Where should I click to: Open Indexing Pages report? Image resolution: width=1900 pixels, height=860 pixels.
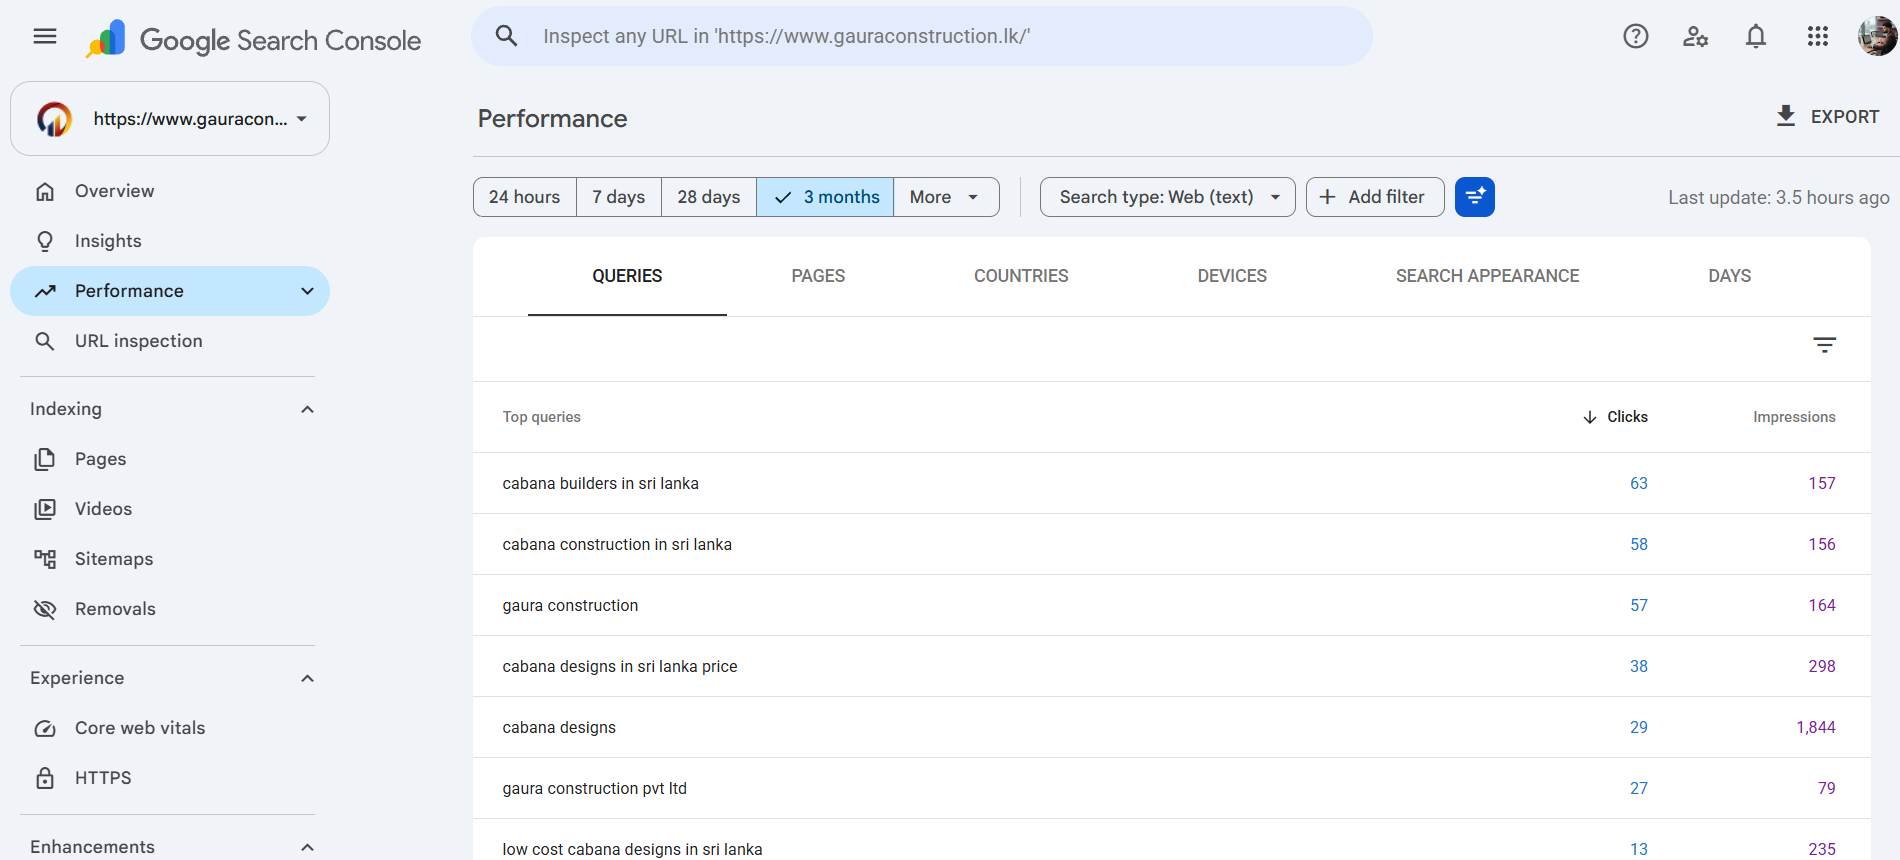click(x=170, y=459)
